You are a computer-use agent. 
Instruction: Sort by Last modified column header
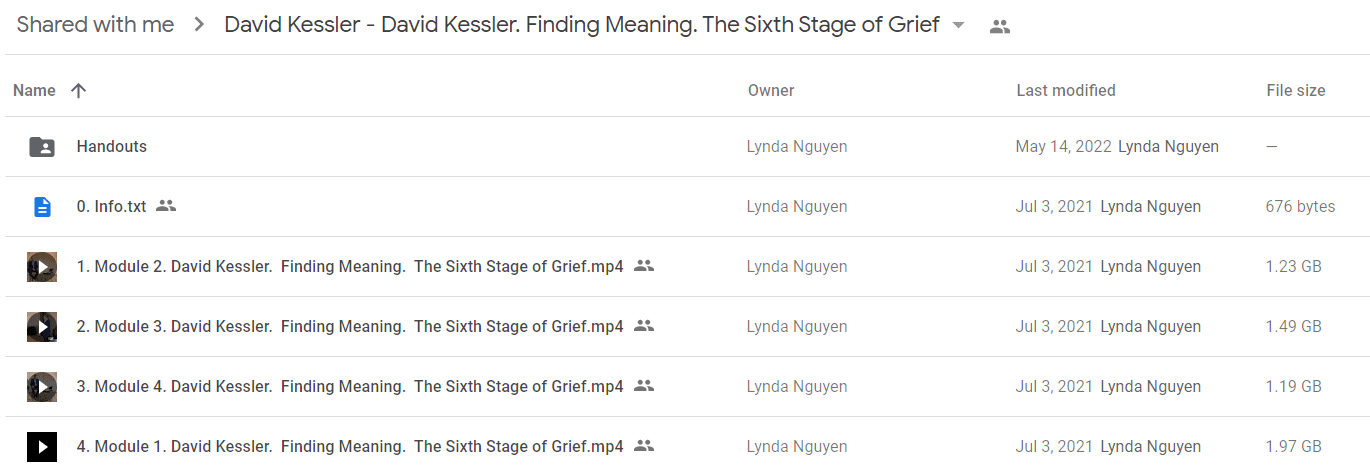click(x=1066, y=90)
